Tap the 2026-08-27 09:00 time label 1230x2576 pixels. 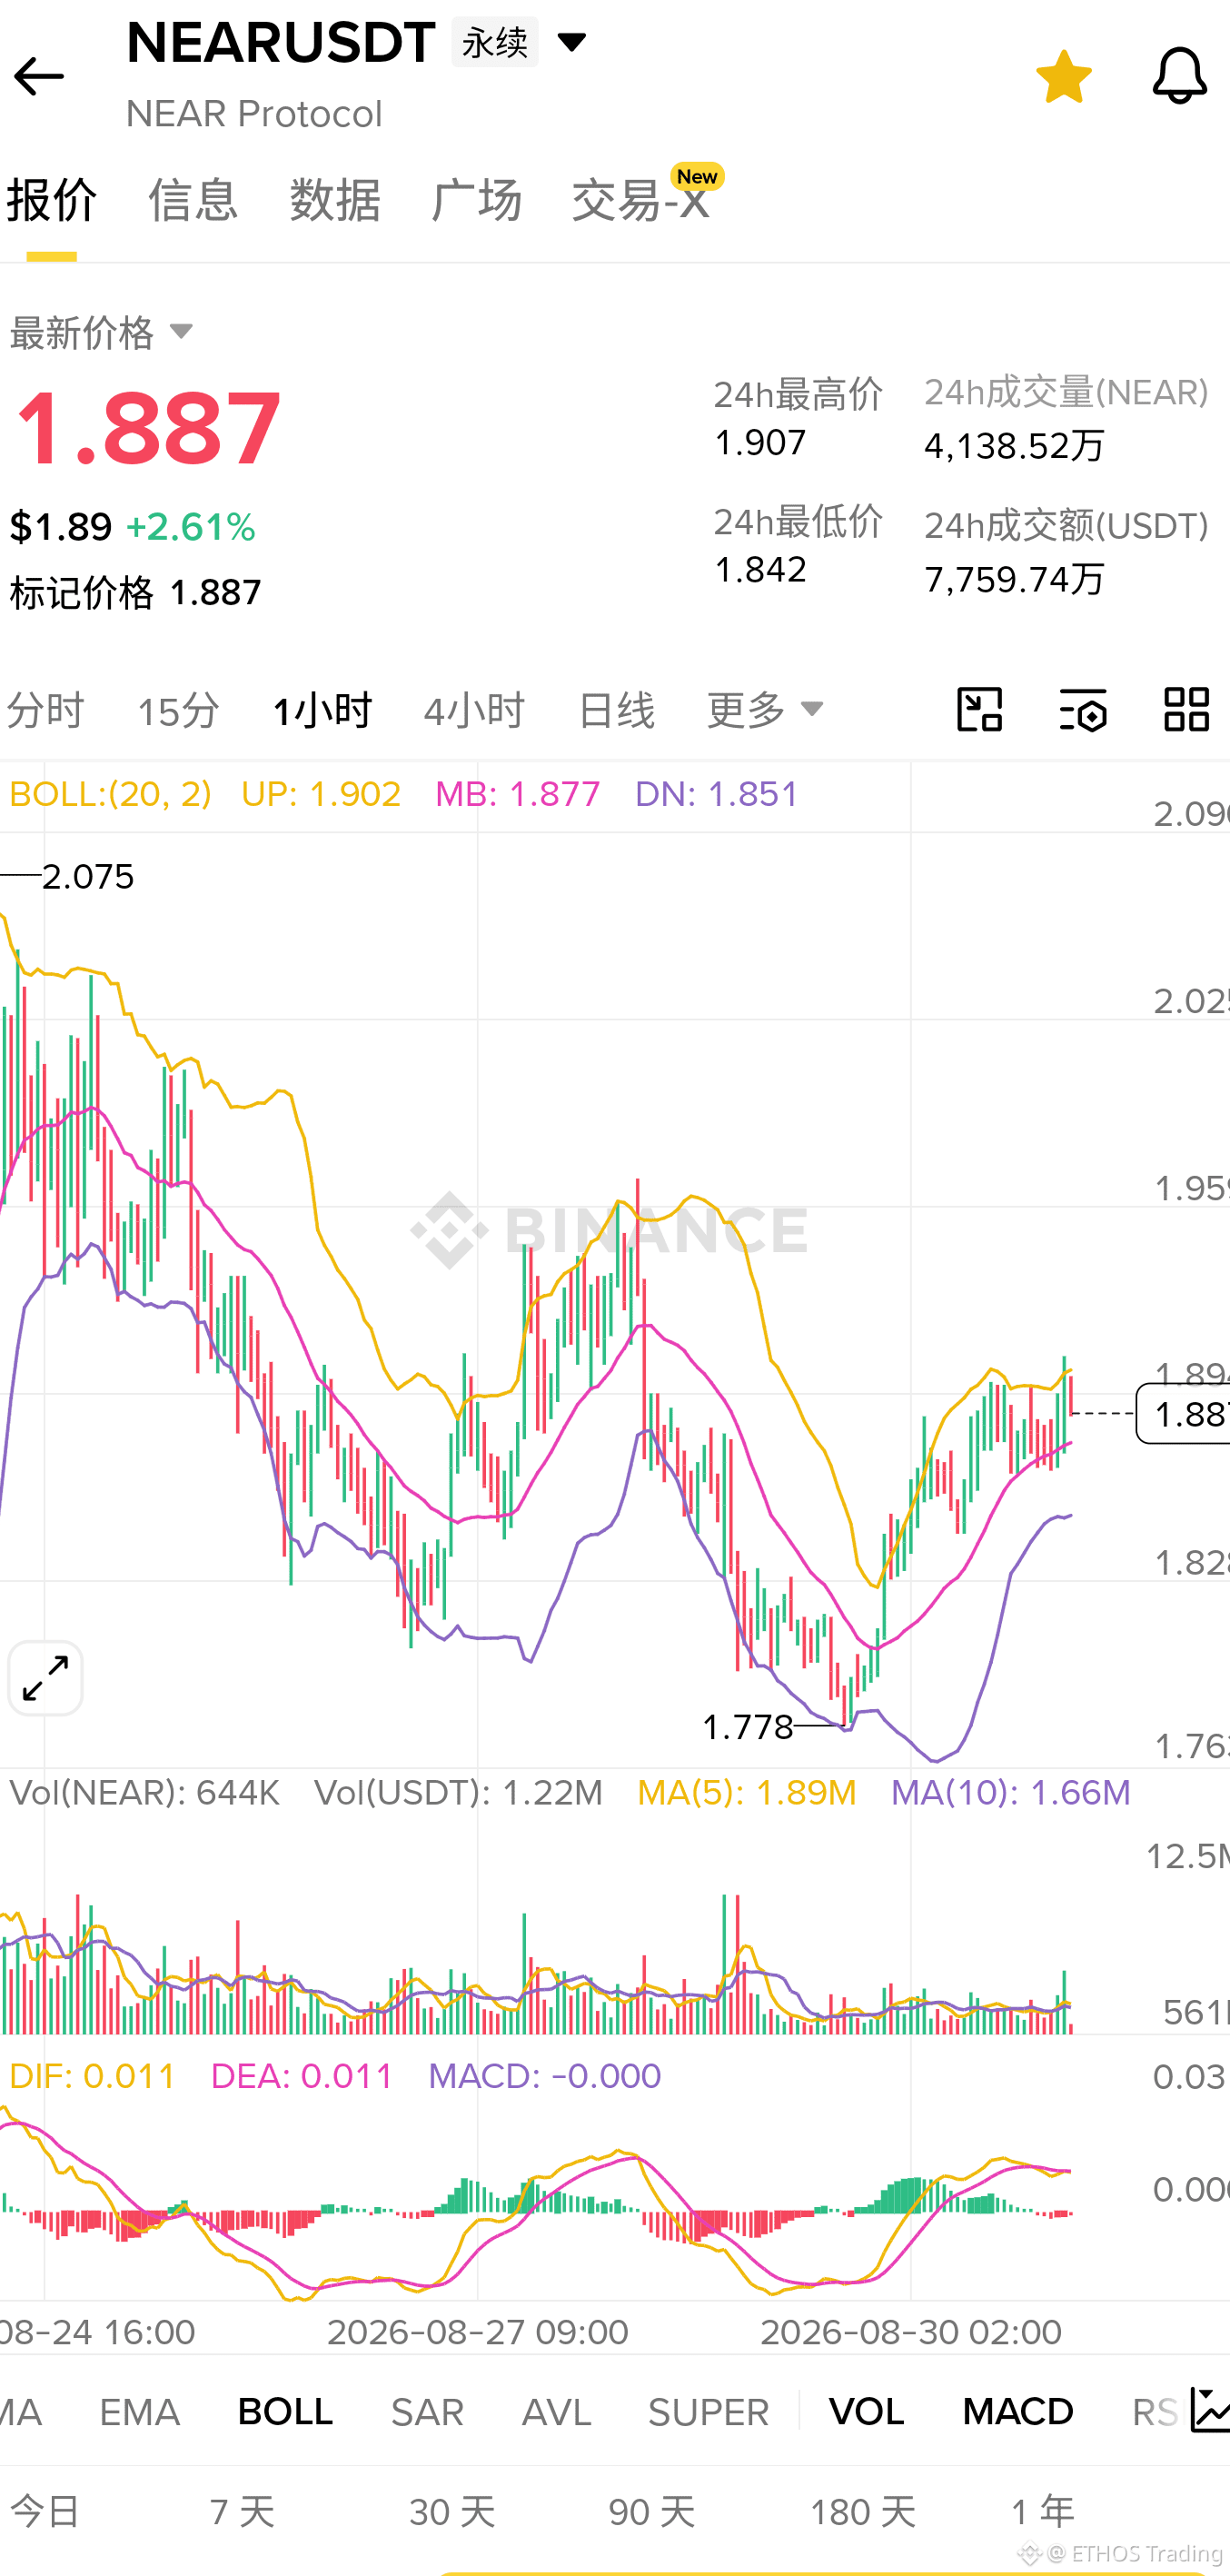tap(477, 2332)
